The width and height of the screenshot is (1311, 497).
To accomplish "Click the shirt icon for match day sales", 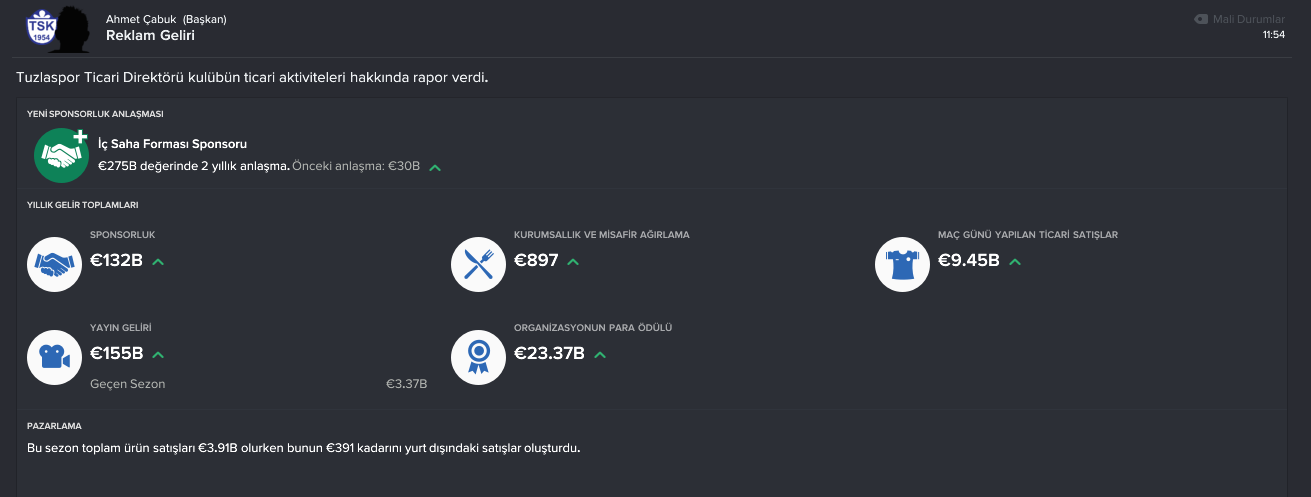I will (x=902, y=264).
